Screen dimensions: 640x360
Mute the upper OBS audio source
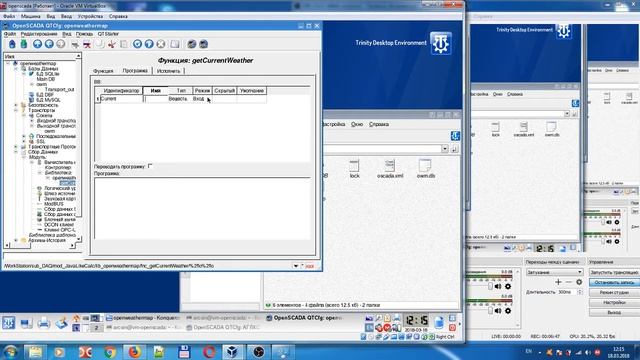click(498, 287)
